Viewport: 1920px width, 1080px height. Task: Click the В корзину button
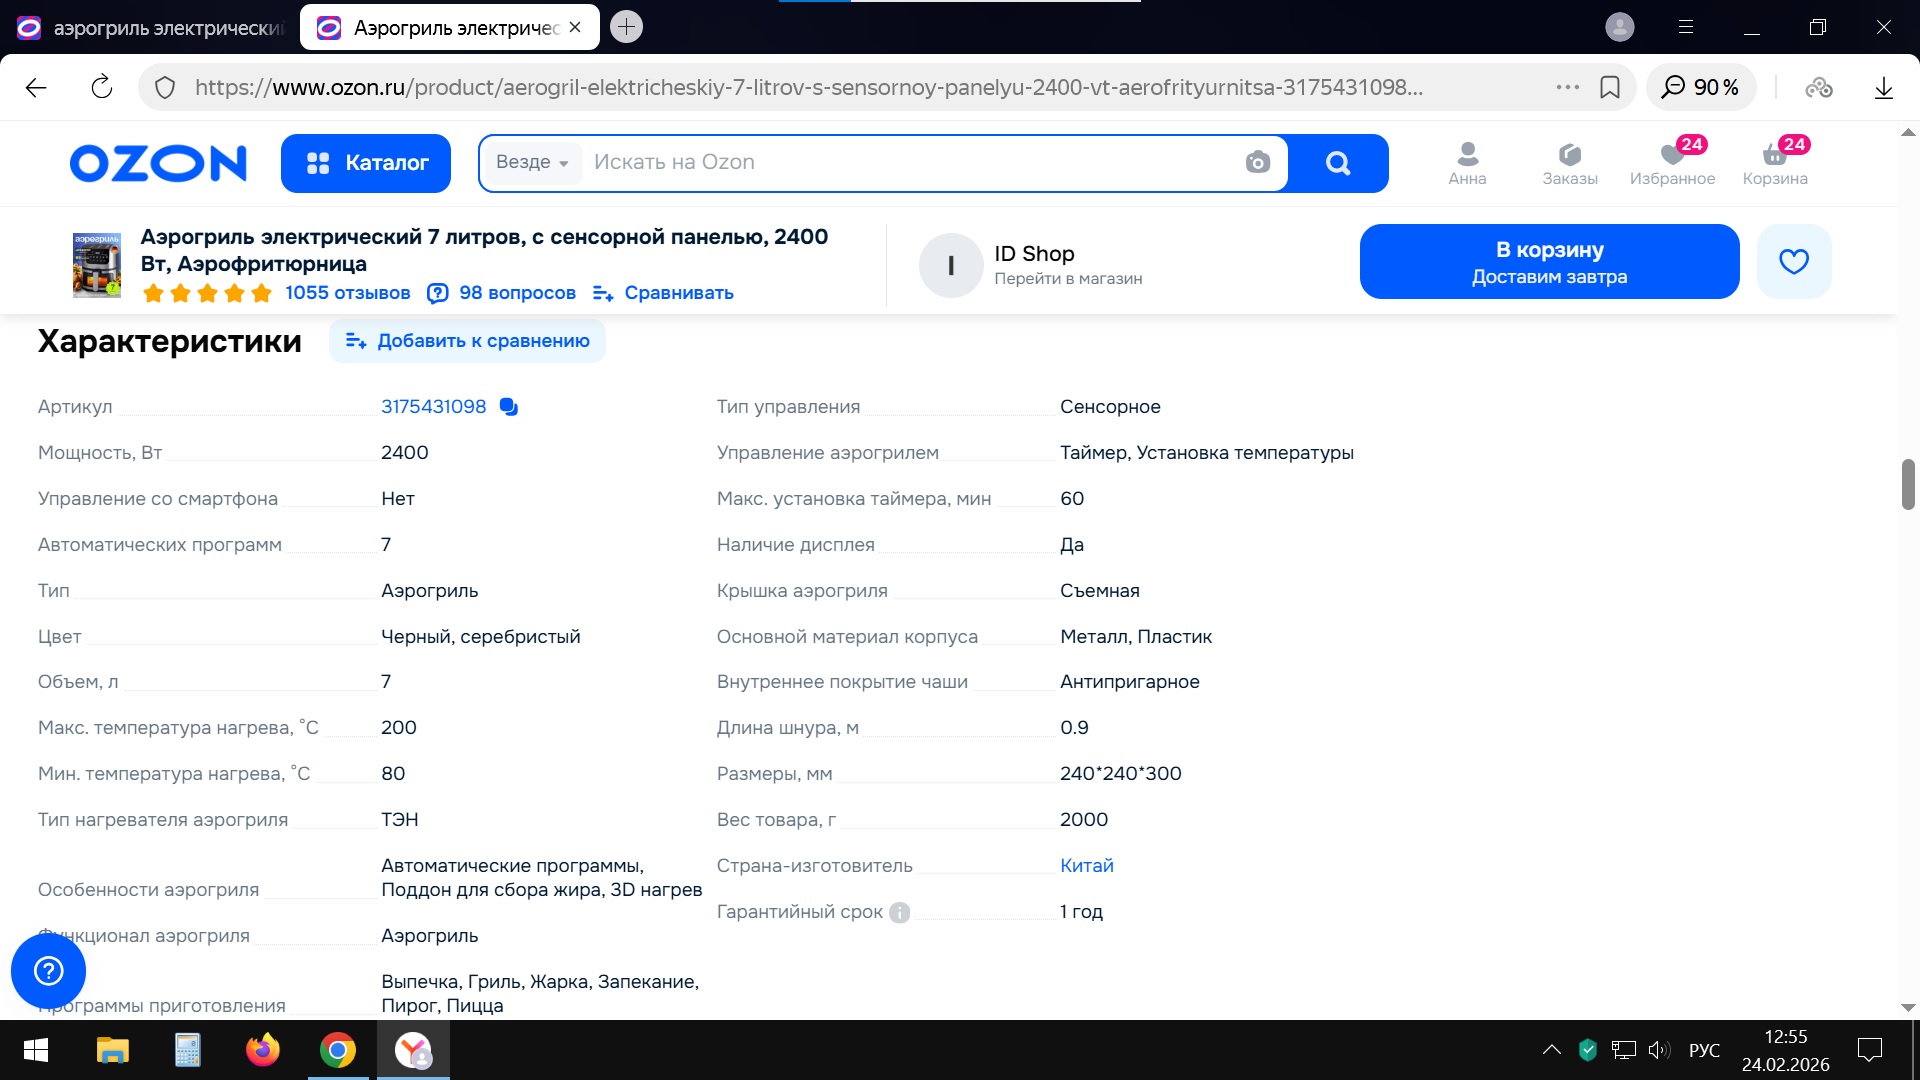[1549, 262]
